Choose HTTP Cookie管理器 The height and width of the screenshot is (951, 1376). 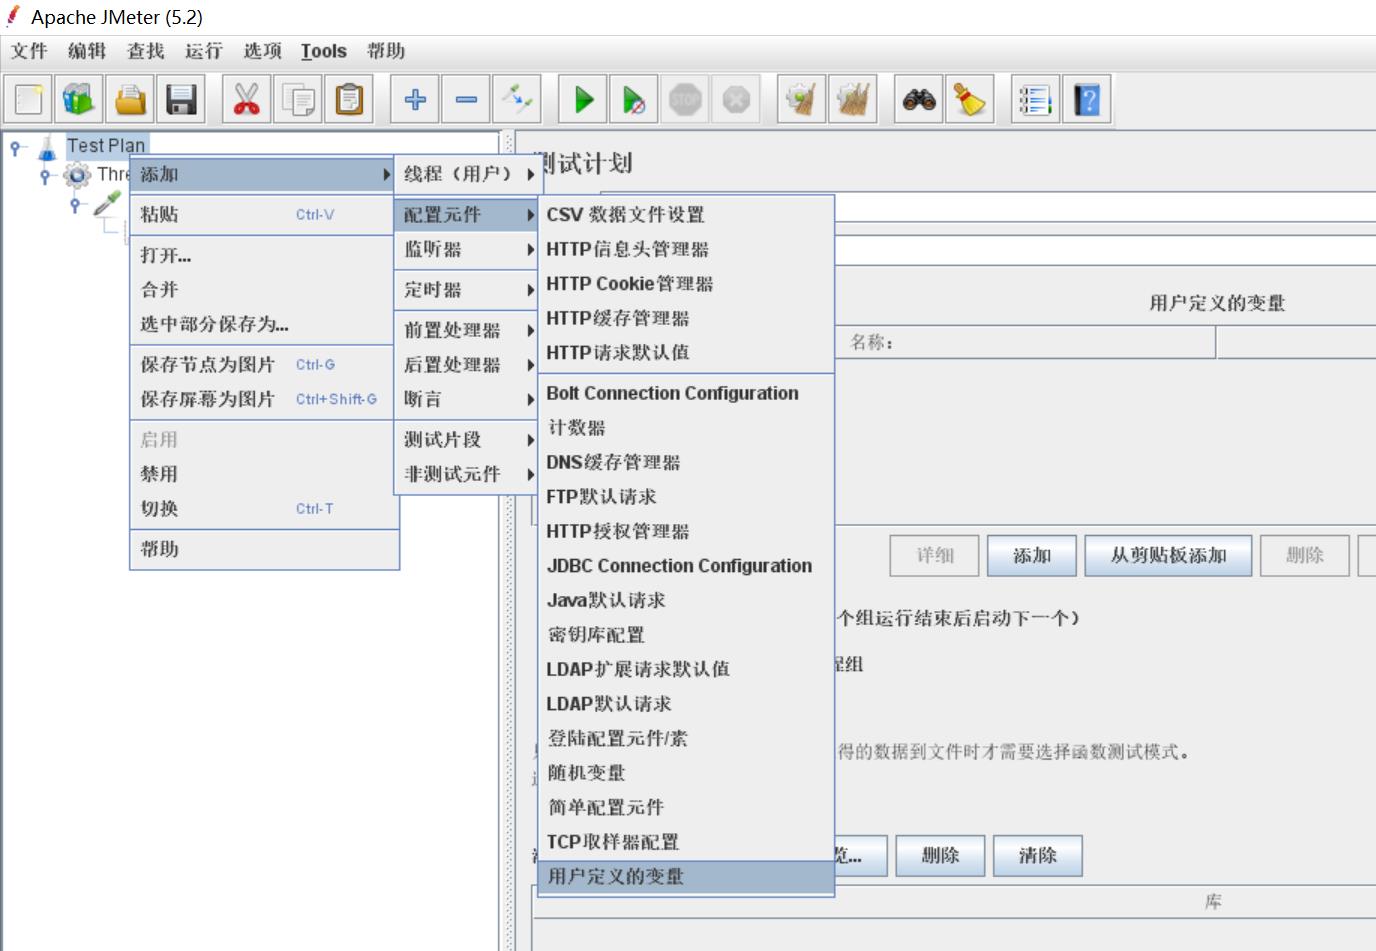click(x=686, y=284)
